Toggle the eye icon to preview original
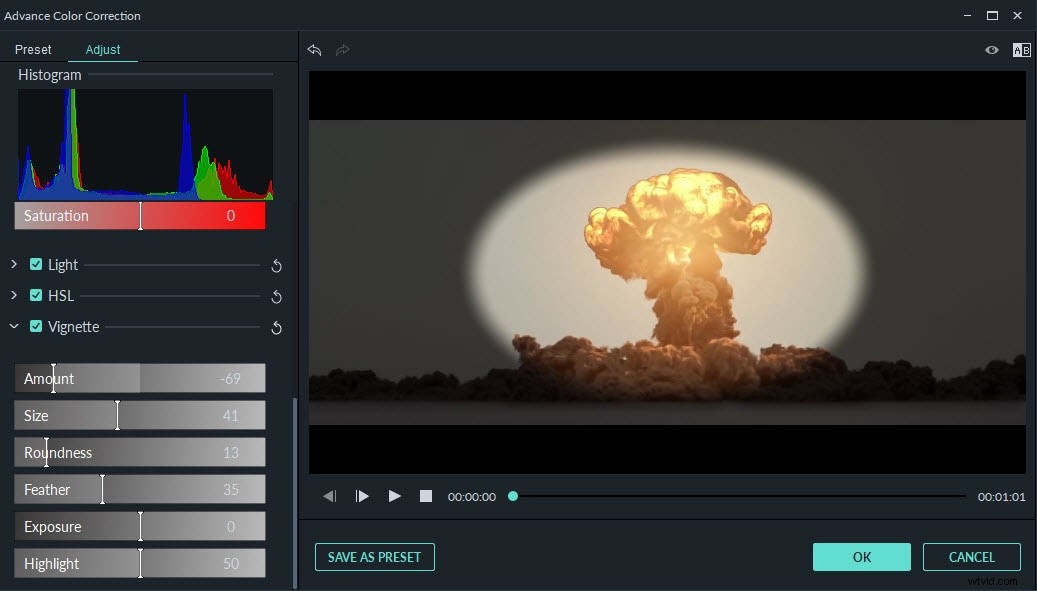The height and width of the screenshot is (591, 1037). 991,49
